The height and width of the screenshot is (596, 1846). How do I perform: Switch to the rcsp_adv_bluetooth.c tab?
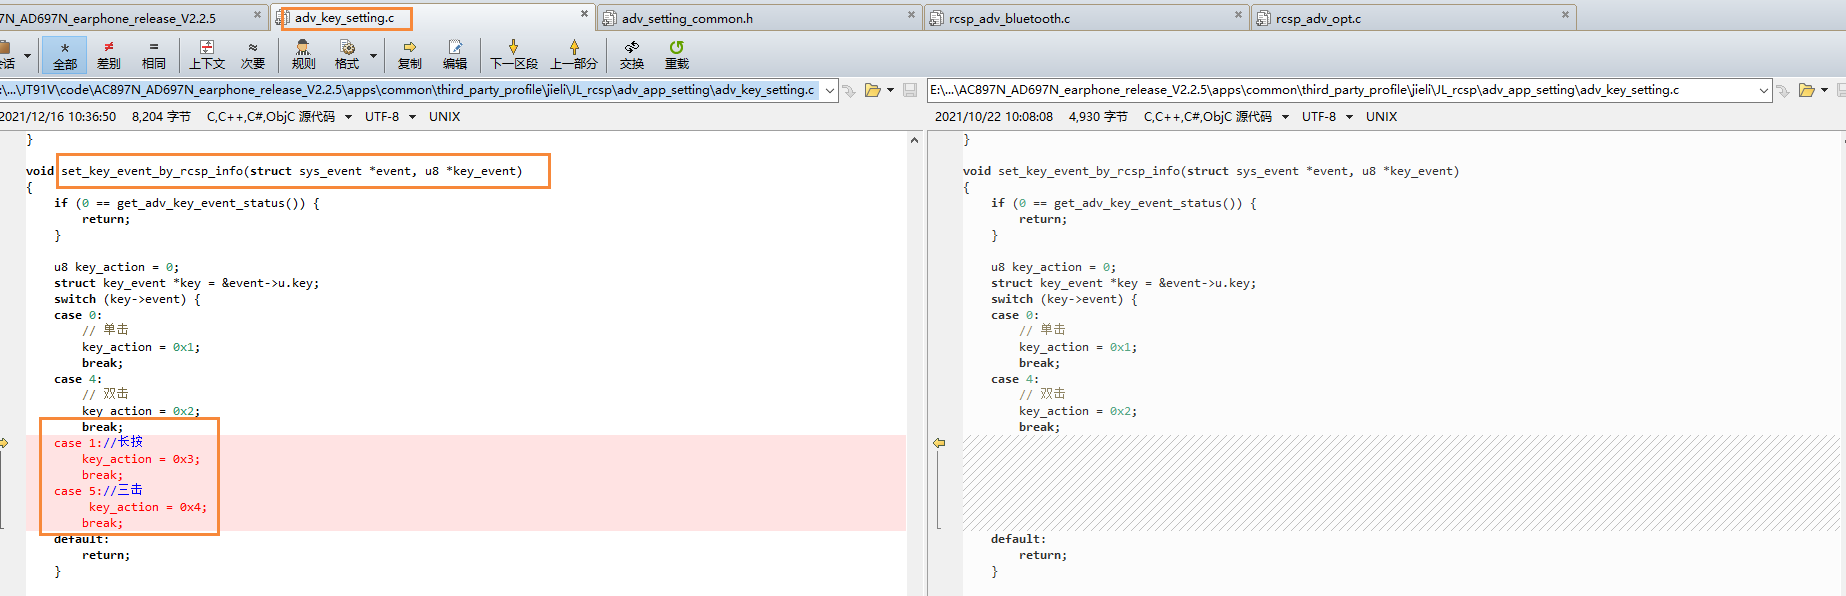1009,18
